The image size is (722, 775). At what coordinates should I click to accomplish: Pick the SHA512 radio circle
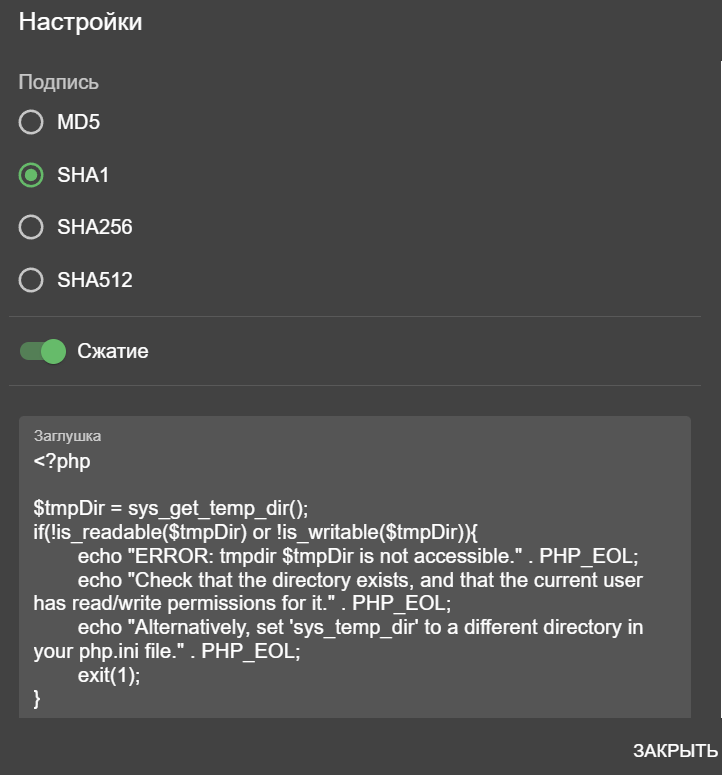pyautogui.click(x=31, y=280)
